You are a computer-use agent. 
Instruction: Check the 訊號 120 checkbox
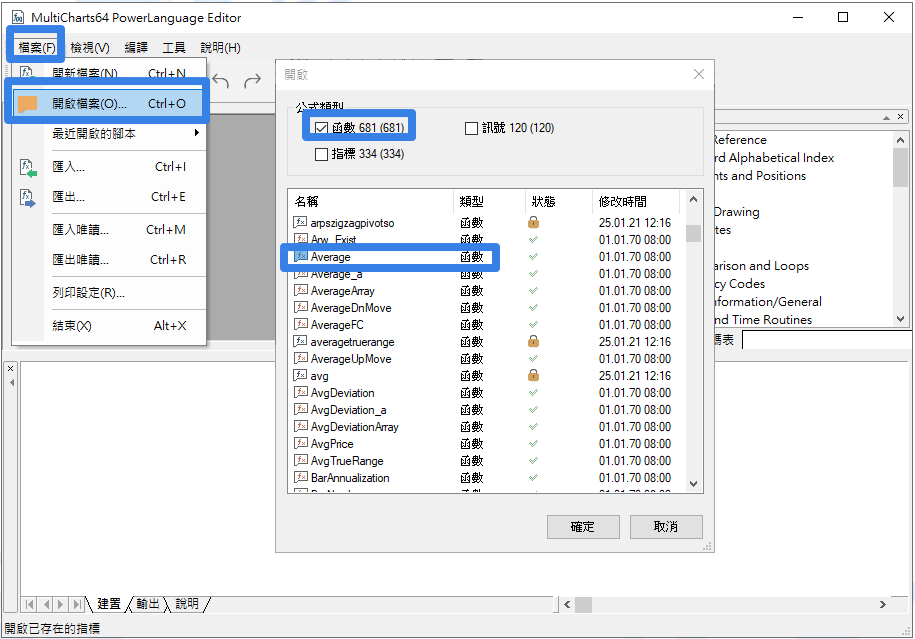471,128
